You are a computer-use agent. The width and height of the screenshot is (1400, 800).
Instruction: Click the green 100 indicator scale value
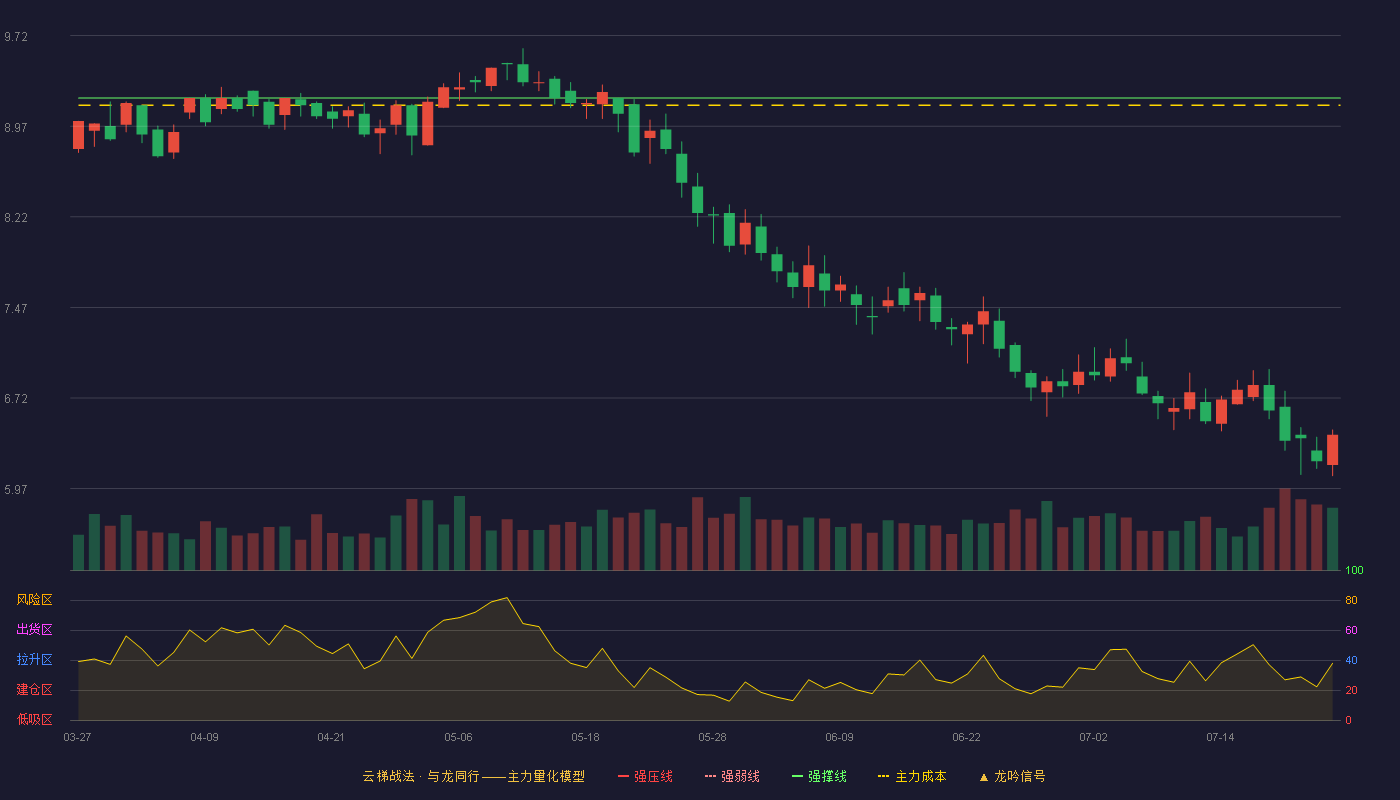click(x=1354, y=571)
